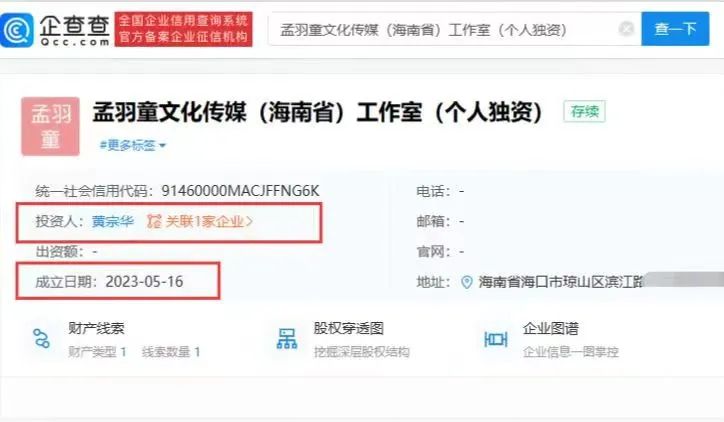The image size is (724, 422).
Task: Click the 企业图谱 icon
Action: pyautogui.click(x=495, y=339)
